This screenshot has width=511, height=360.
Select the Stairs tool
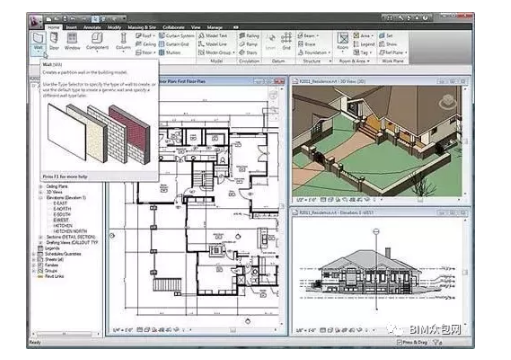coord(248,52)
